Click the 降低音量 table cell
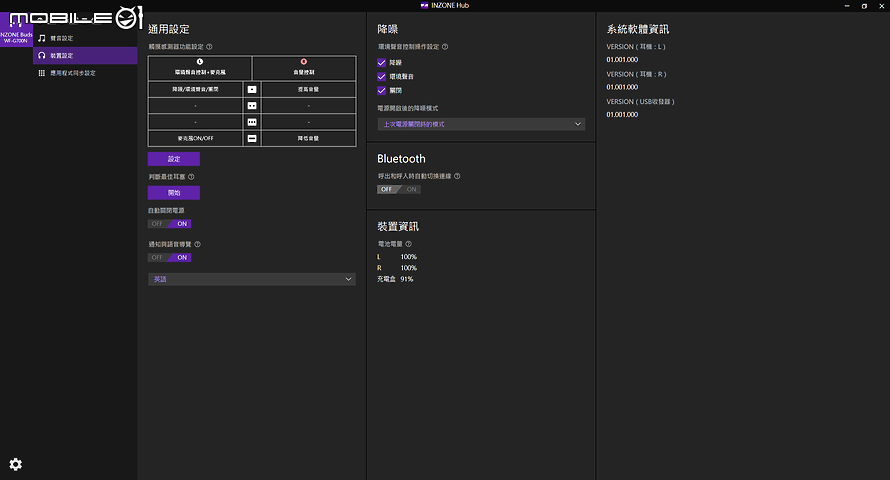This screenshot has height=480, width=890. click(309, 138)
